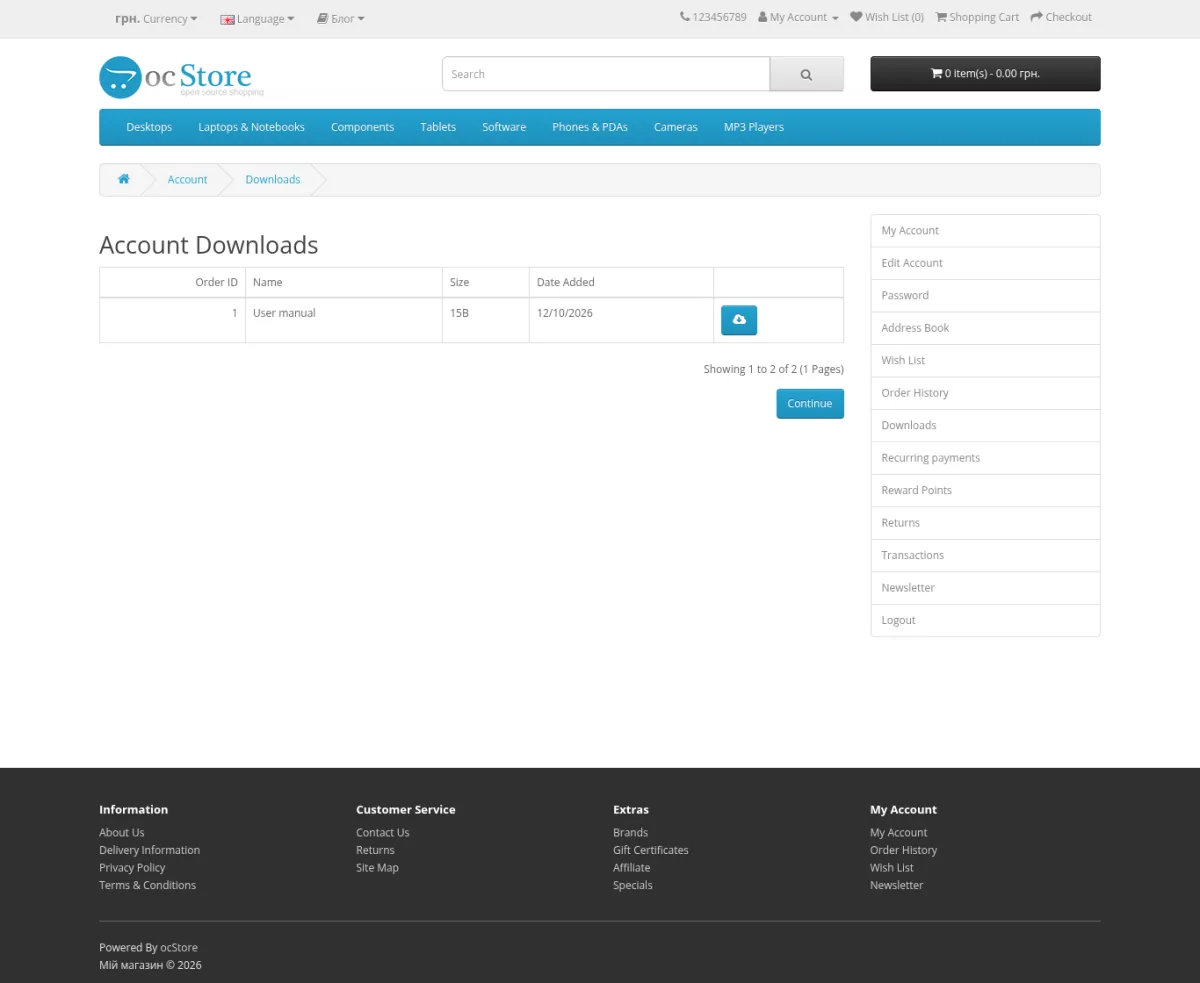Image resolution: width=1200 pixels, height=983 pixels.
Task: Open the Блог dropdown menu
Action: (341, 18)
